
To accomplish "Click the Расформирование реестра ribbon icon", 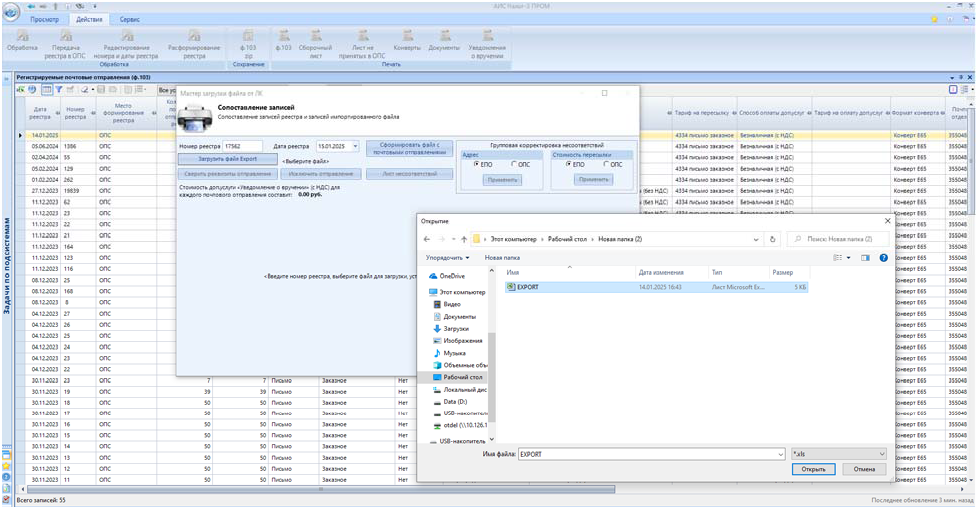I will pos(193,37).
